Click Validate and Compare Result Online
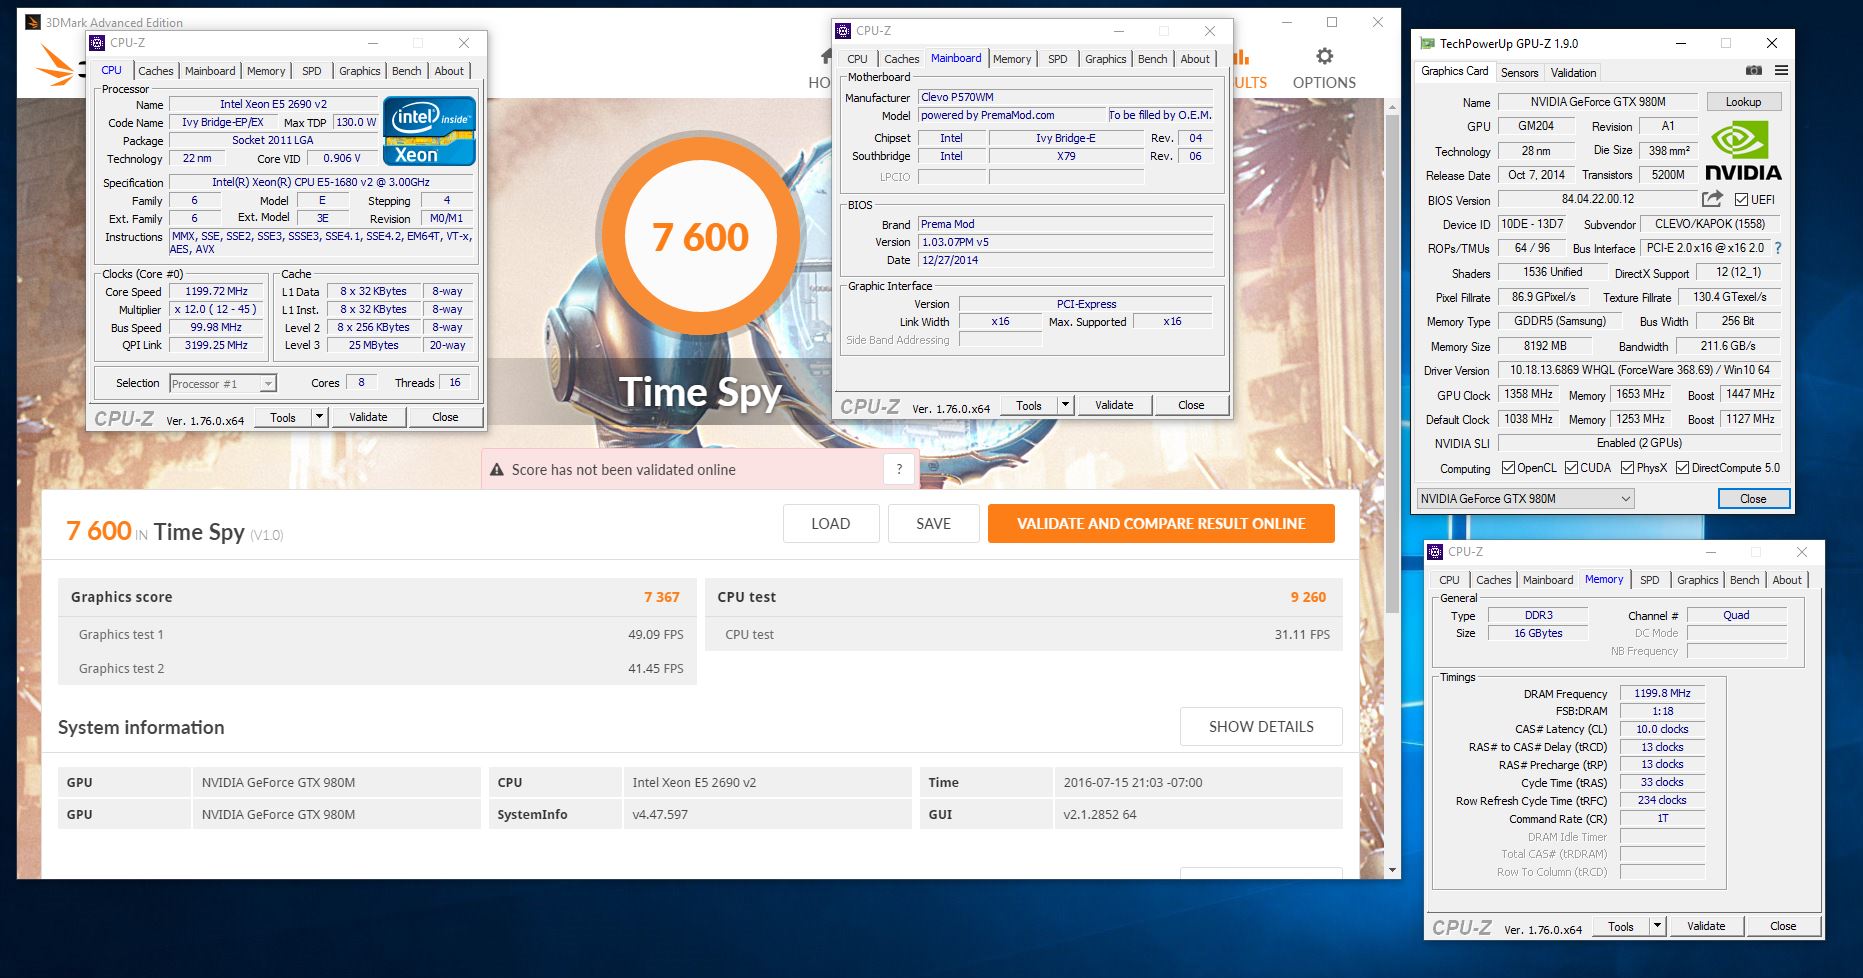The width and height of the screenshot is (1863, 978). (x=1161, y=523)
